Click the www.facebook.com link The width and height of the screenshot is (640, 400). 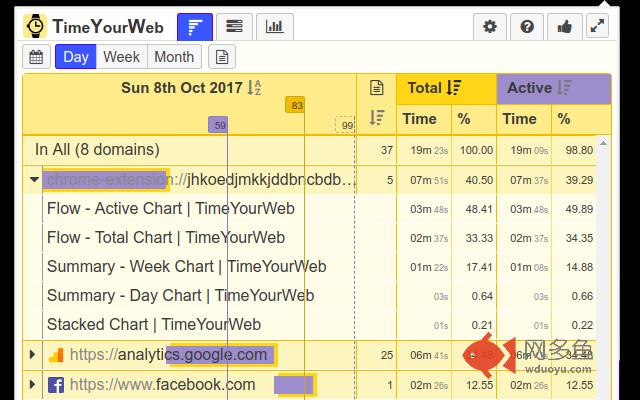click(162, 384)
